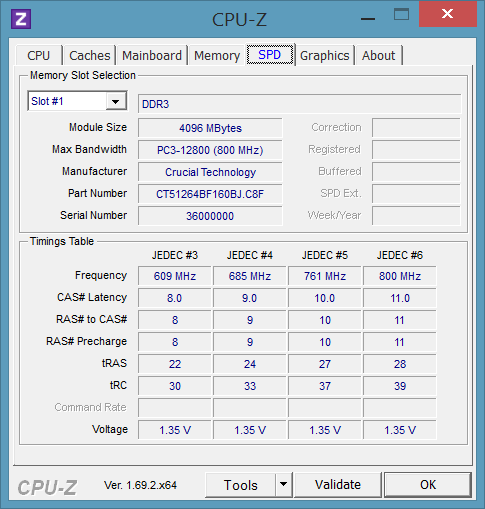Image resolution: width=485 pixels, height=509 pixels.
Task: Open the Graphics tab
Action: tap(325, 55)
